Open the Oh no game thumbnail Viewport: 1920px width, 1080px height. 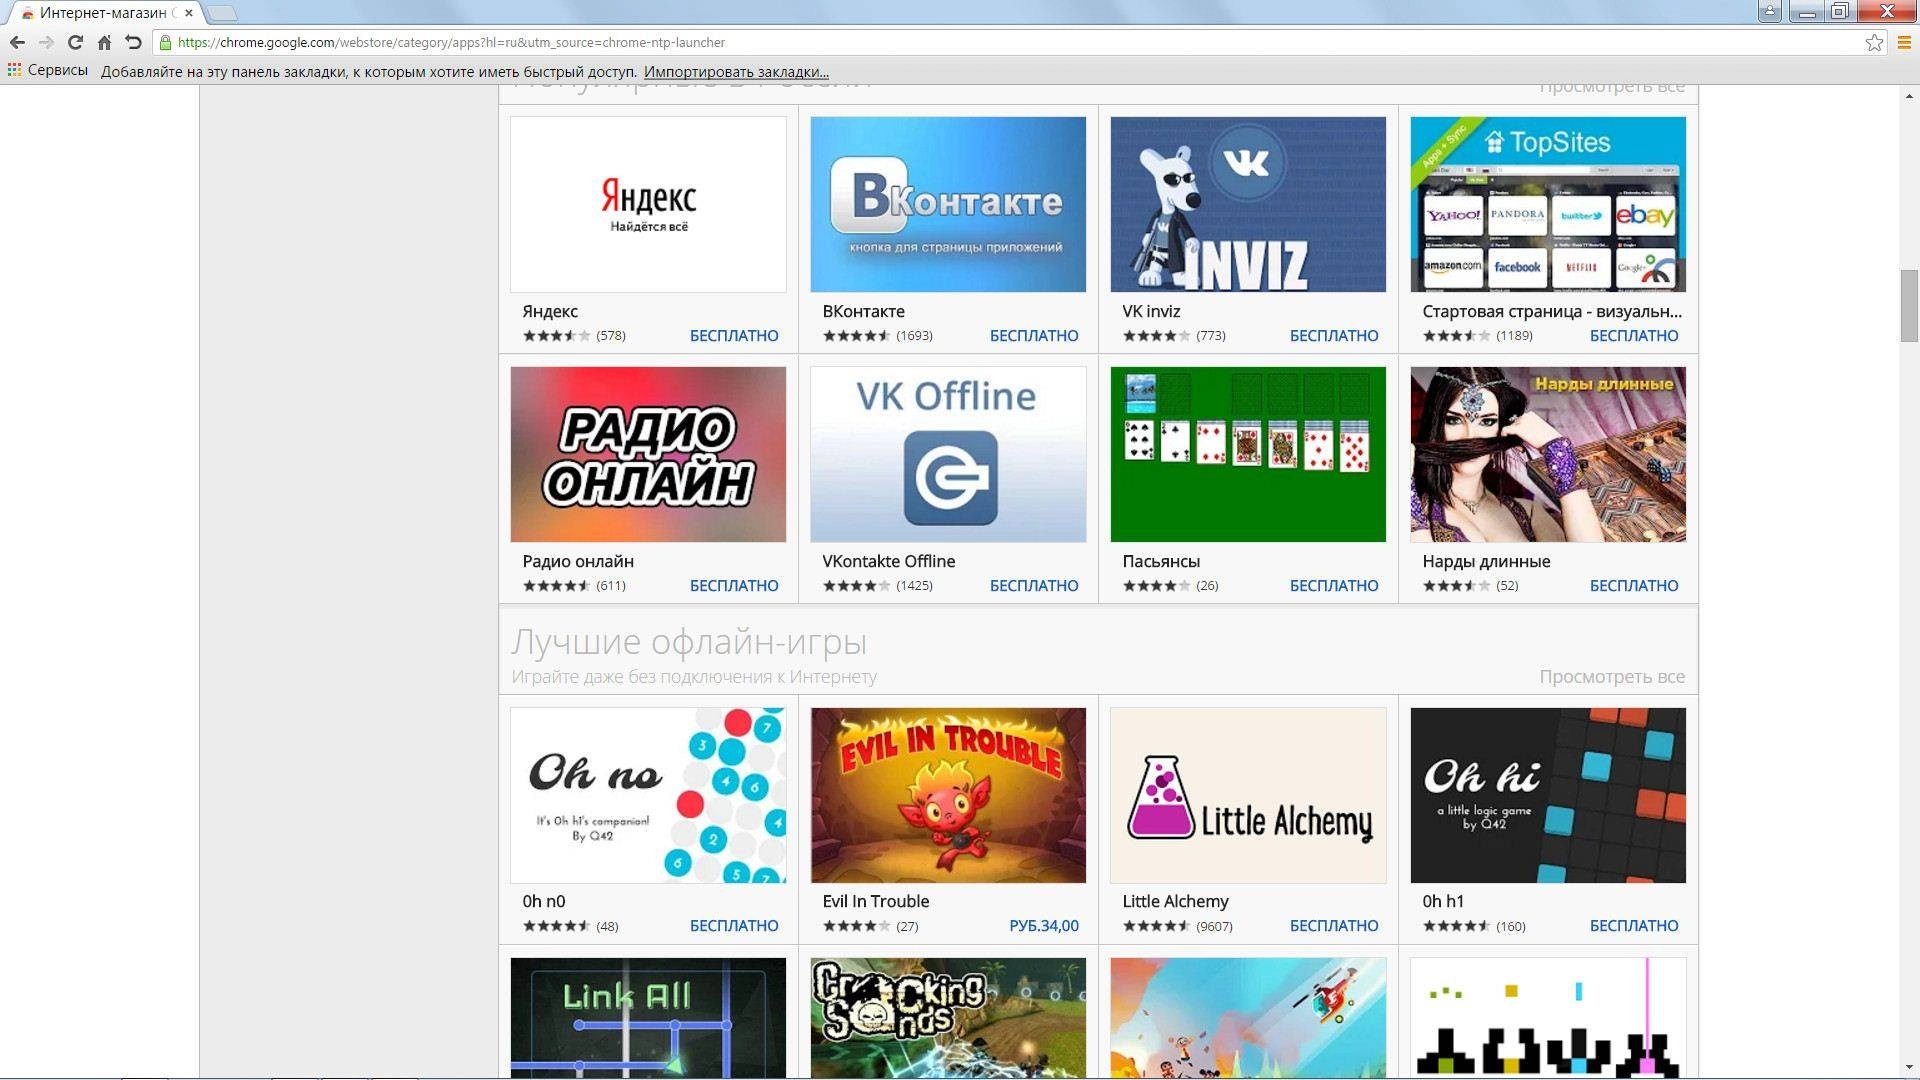click(x=648, y=795)
